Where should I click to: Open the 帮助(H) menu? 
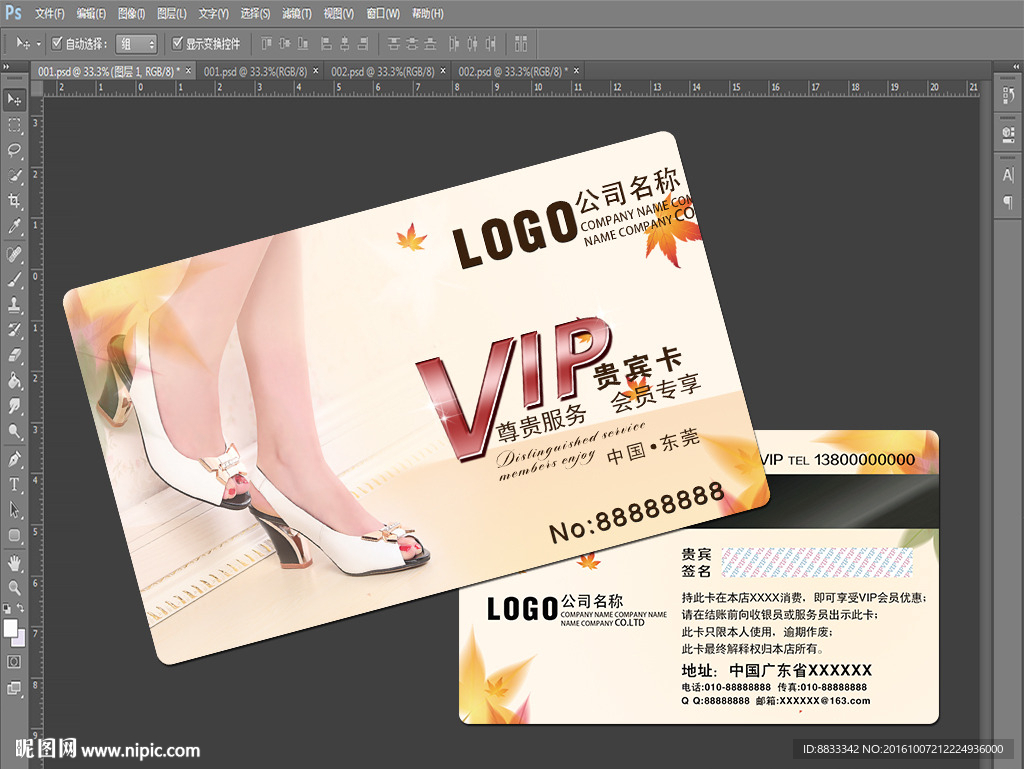[428, 13]
